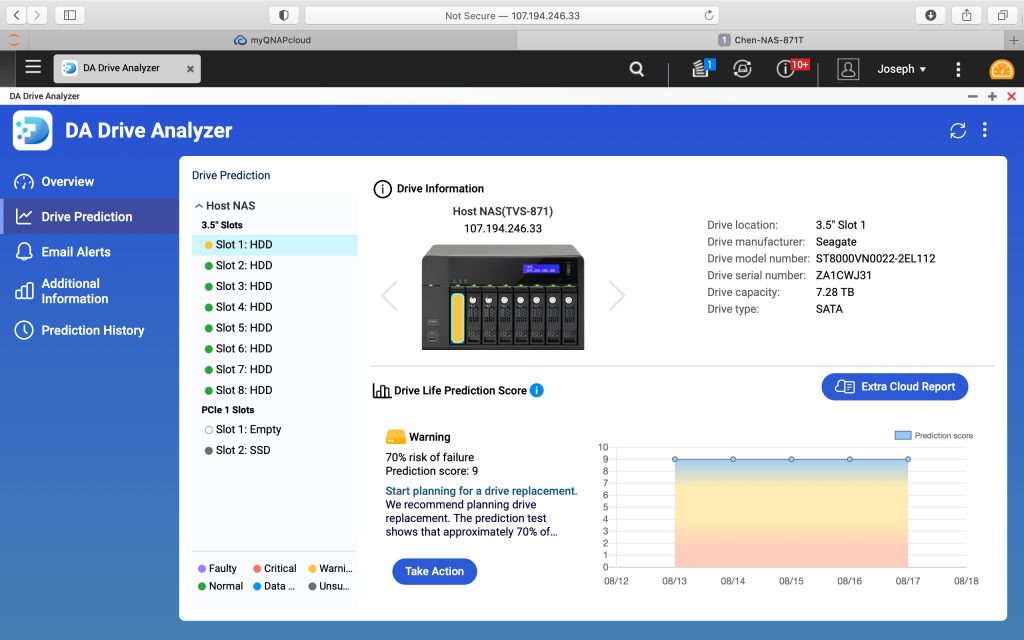The image size is (1024, 640).
Task: Toggle browser sidebar button
Action: click(x=70, y=15)
